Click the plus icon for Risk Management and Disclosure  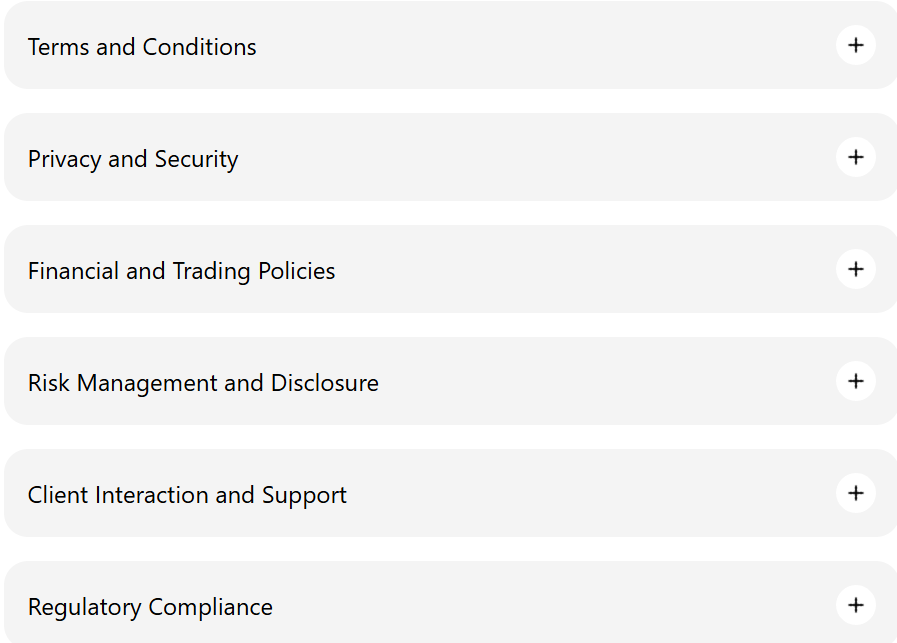point(855,382)
